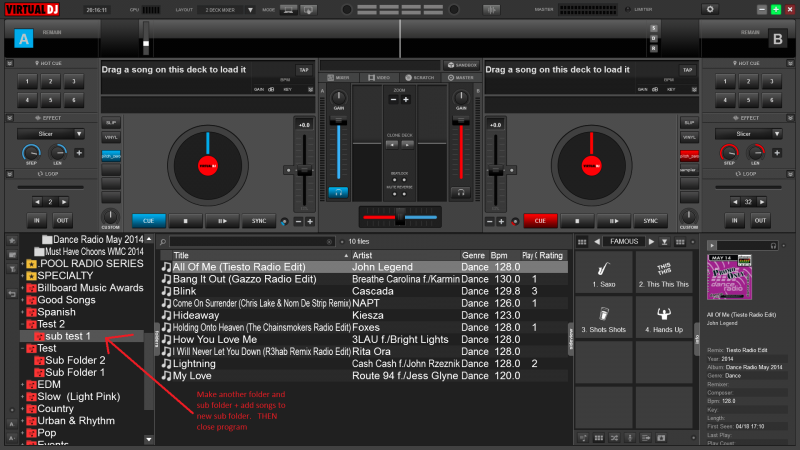Switch to the MIXER tab
The width and height of the screenshot is (800, 450).
click(x=338, y=78)
